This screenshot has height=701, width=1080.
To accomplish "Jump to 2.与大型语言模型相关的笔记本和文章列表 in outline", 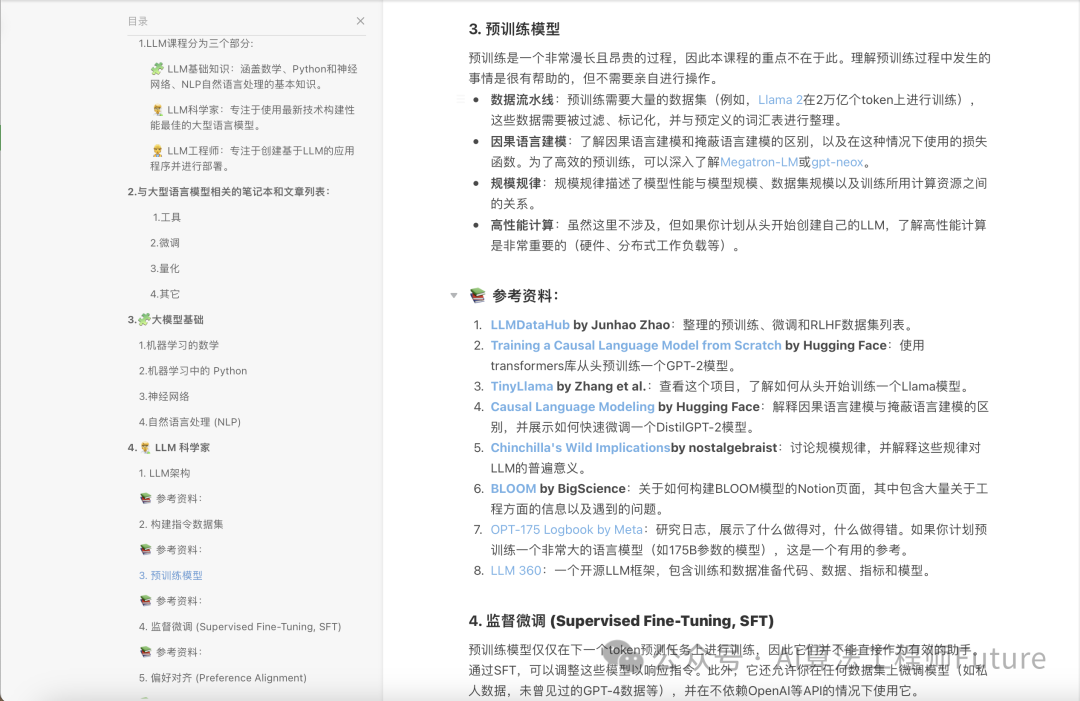I will click(x=229, y=191).
